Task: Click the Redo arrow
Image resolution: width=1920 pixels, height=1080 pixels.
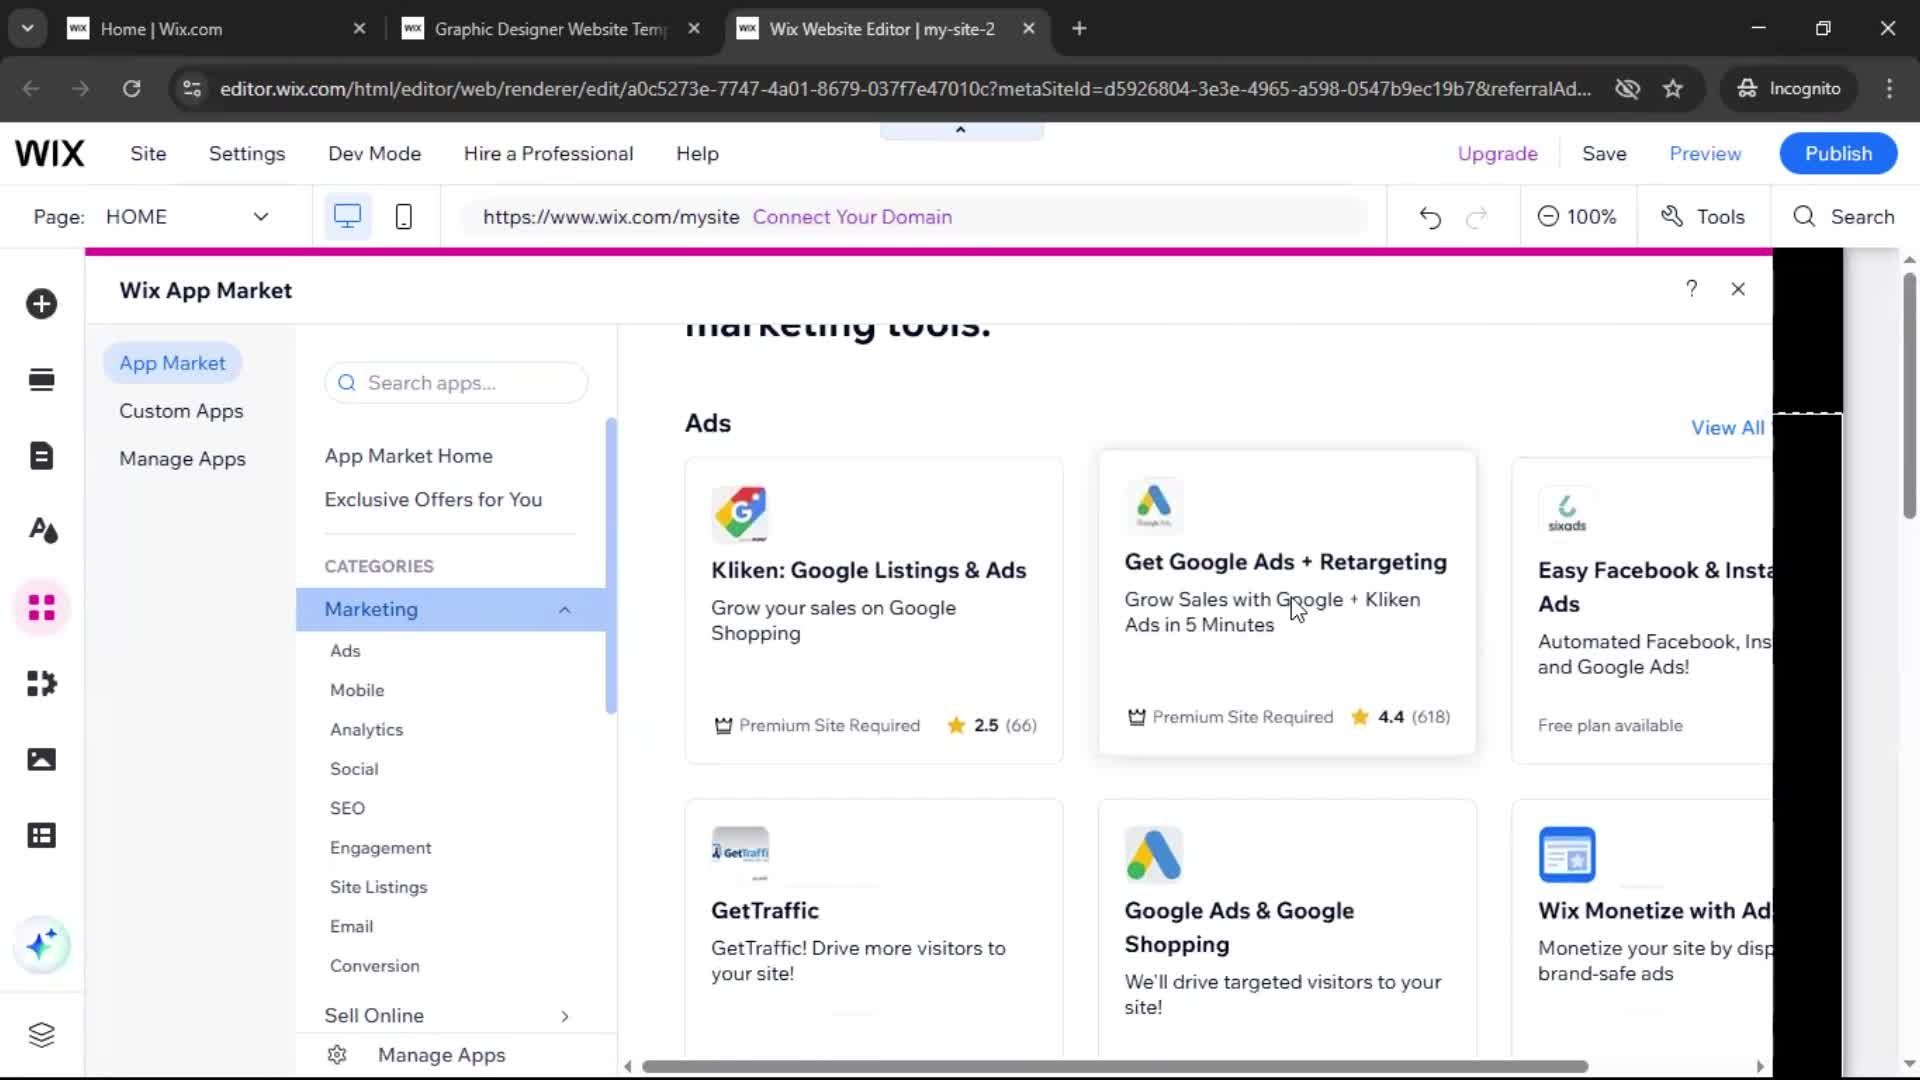Action: 1477,217
